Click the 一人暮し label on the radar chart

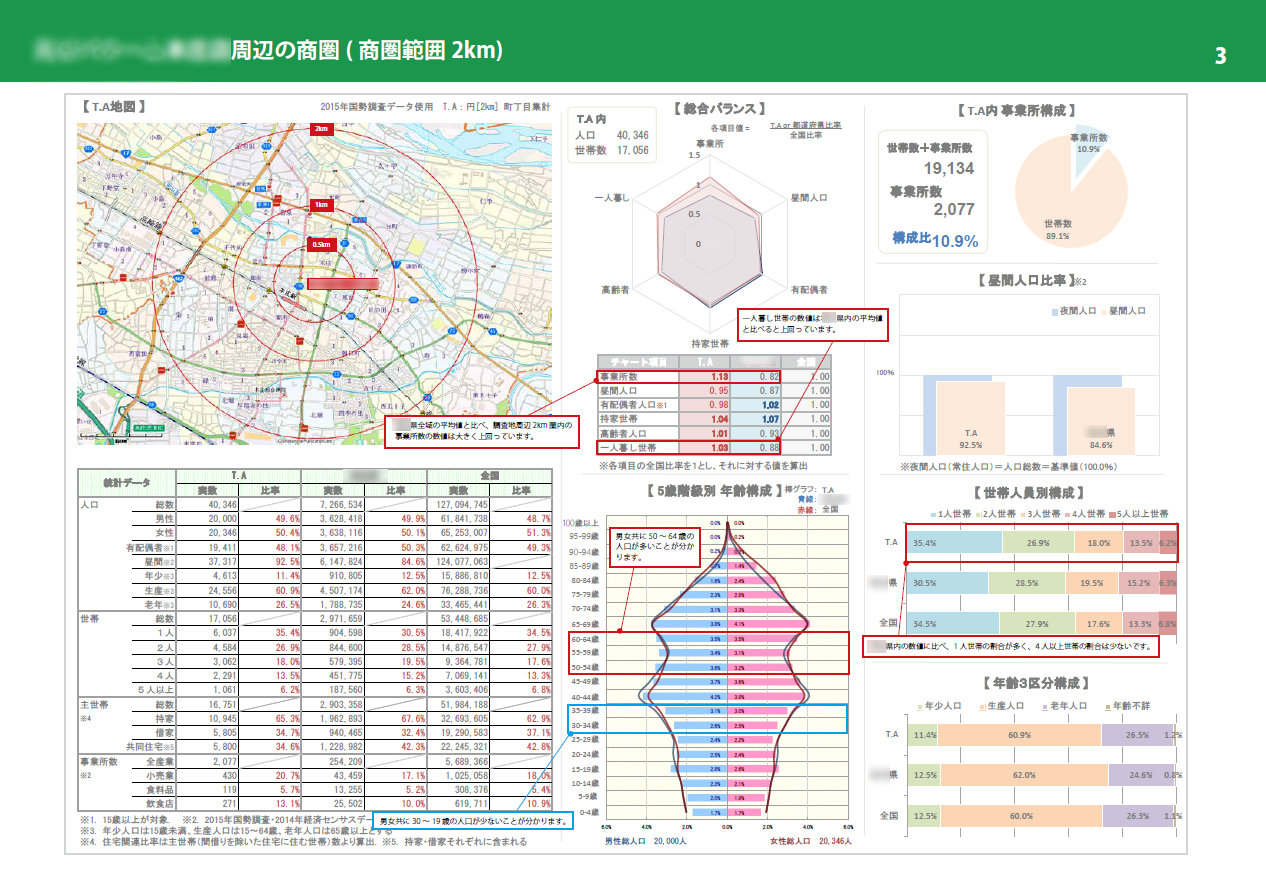(x=612, y=198)
